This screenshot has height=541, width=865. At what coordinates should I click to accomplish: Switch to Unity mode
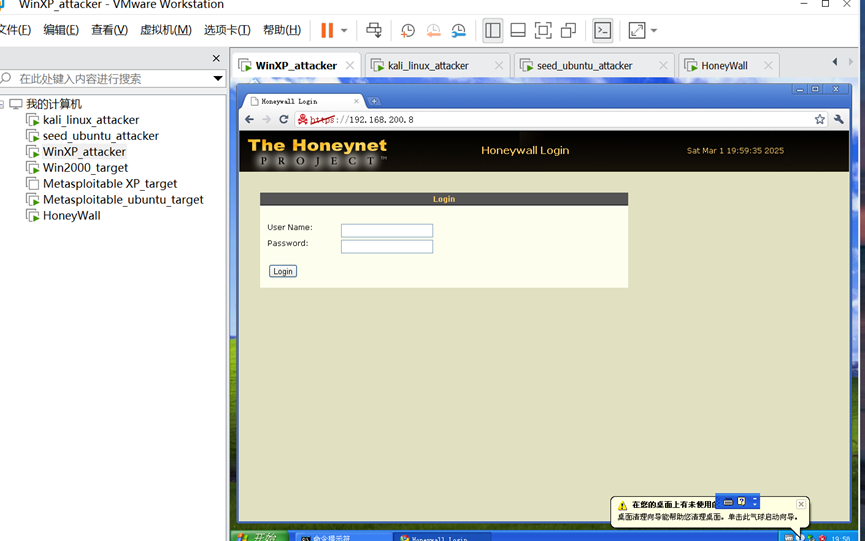pyautogui.click(x=568, y=30)
